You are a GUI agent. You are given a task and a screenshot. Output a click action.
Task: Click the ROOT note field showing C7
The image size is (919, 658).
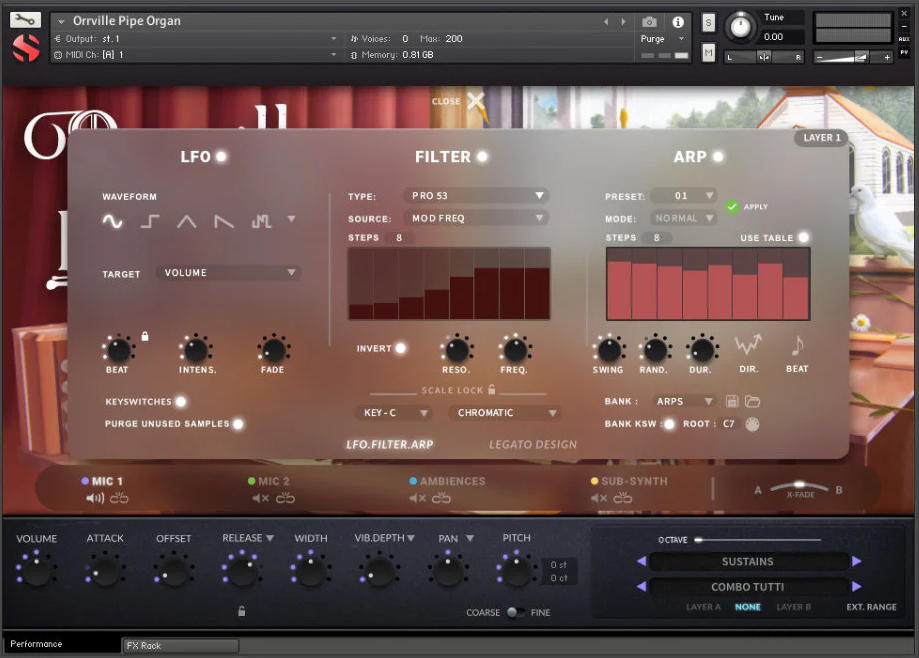(x=727, y=424)
